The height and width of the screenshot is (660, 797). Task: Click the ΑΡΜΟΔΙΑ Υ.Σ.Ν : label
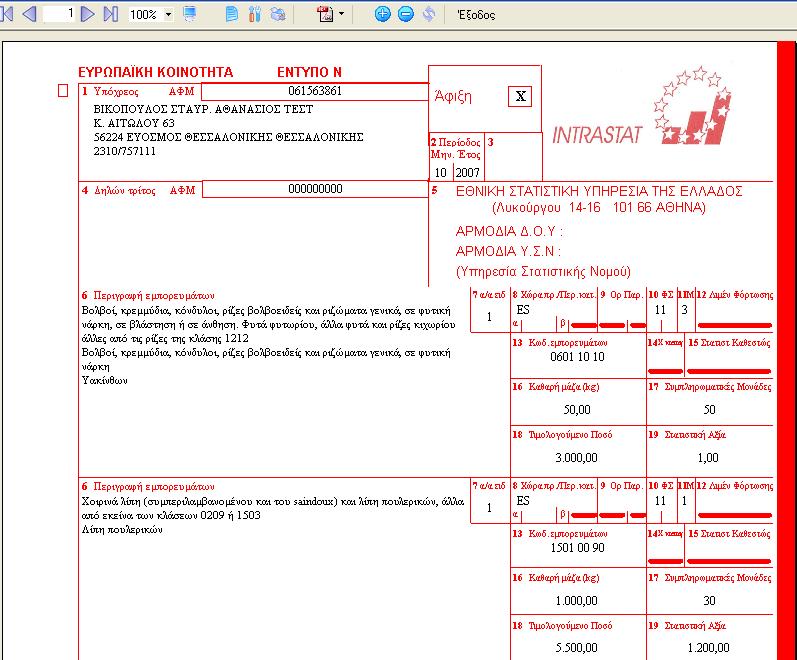(508, 251)
